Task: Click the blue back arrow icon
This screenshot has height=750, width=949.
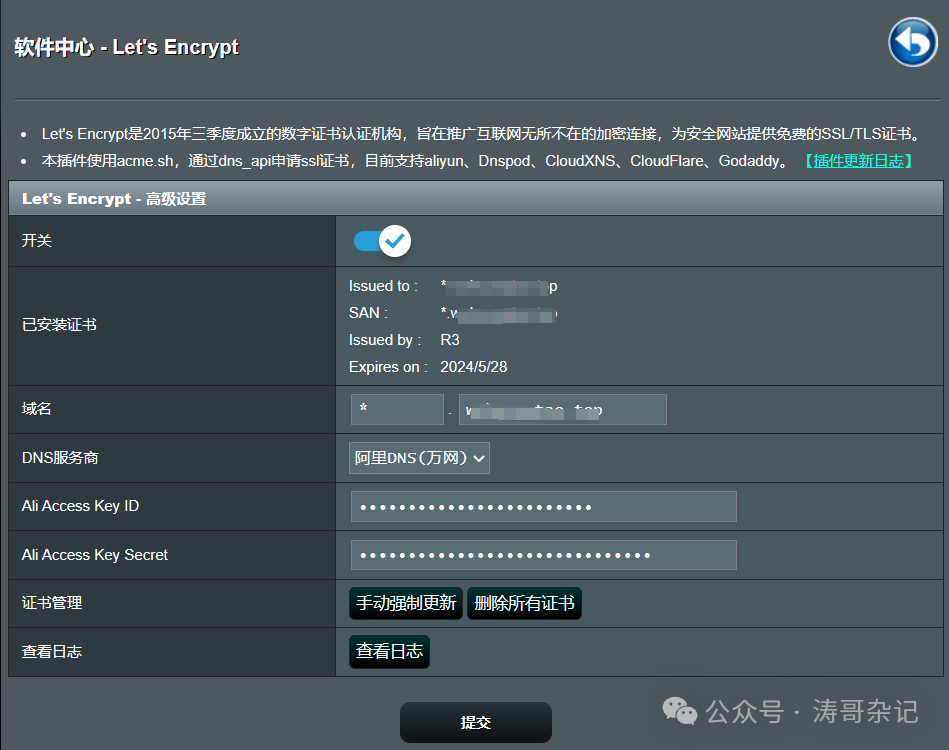Action: click(912, 43)
